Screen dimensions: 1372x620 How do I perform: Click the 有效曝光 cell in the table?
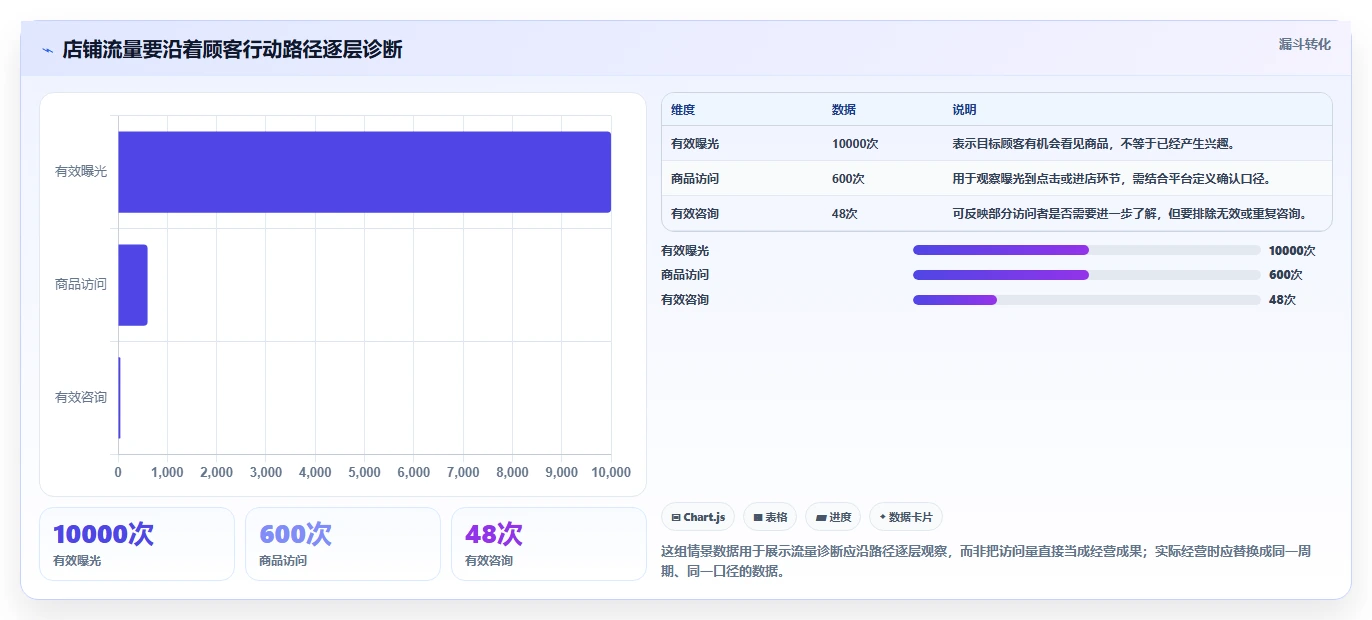tap(695, 144)
